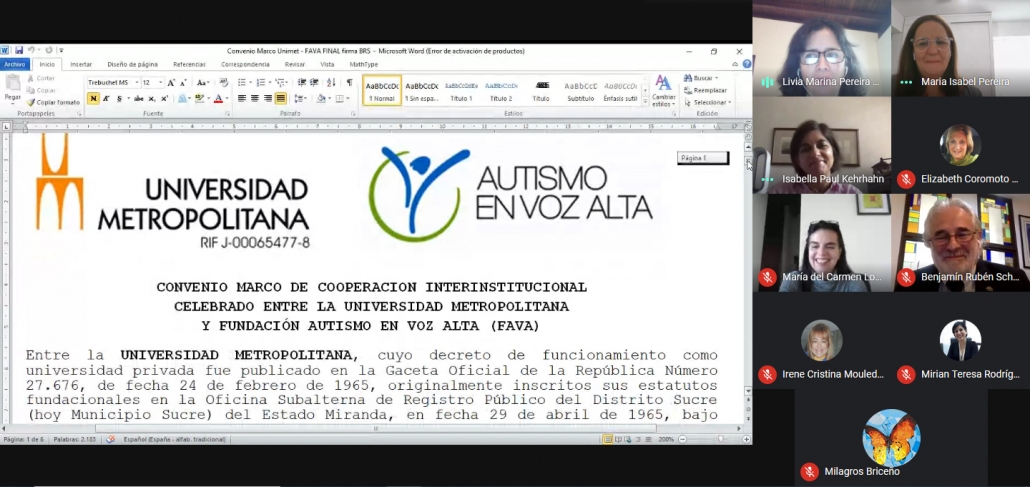1030x487 pixels.
Task: Undo the last action in Word
Action: point(30,51)
